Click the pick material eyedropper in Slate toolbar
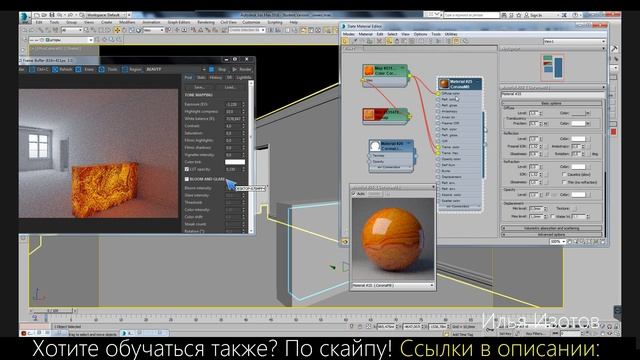The width and height of the screenshot is (640, 360). (354, 41)
